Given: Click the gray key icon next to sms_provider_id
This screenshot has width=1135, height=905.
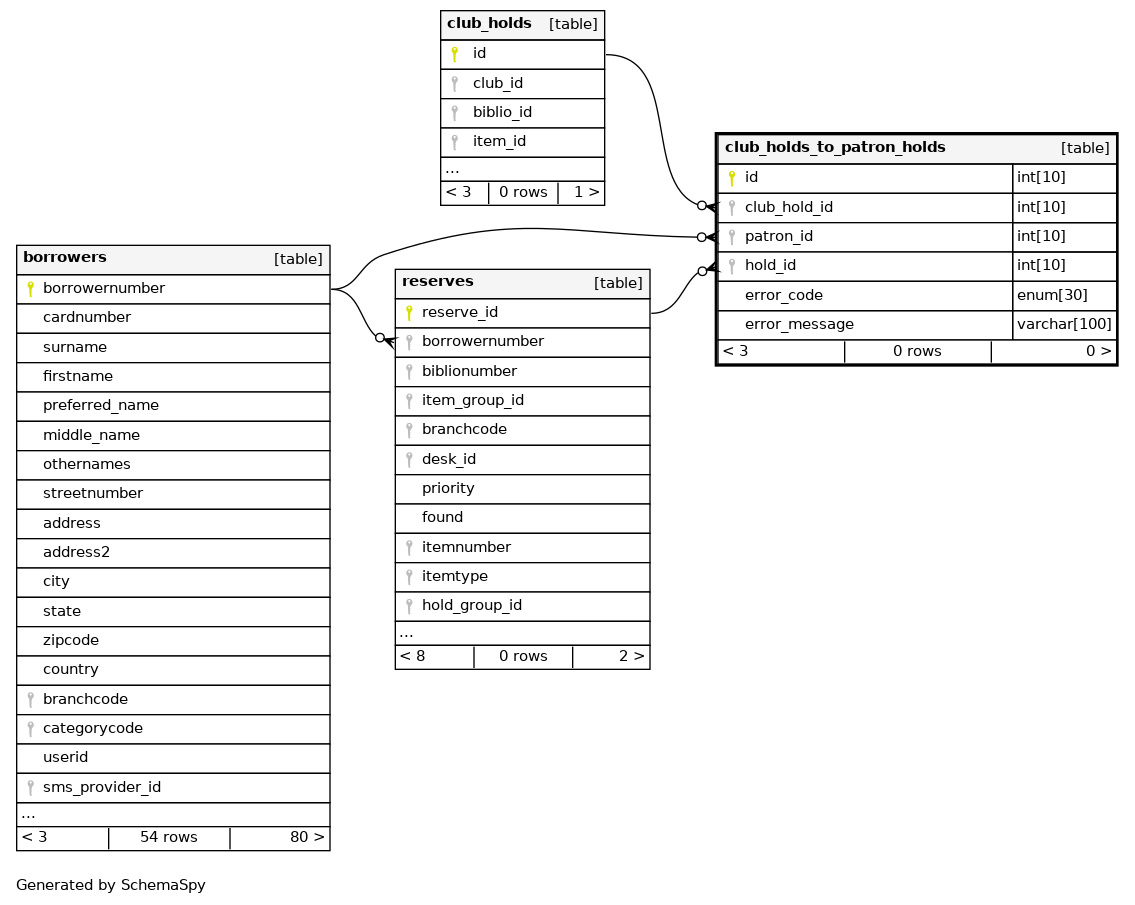Looking at the screenshot, I should pyautogui.click(x=30, y=788).
